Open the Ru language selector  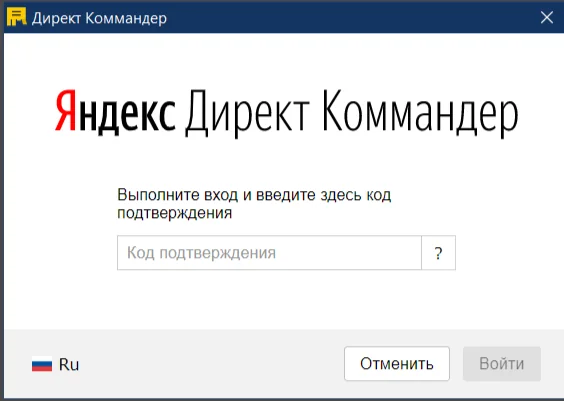pos(56,364)
